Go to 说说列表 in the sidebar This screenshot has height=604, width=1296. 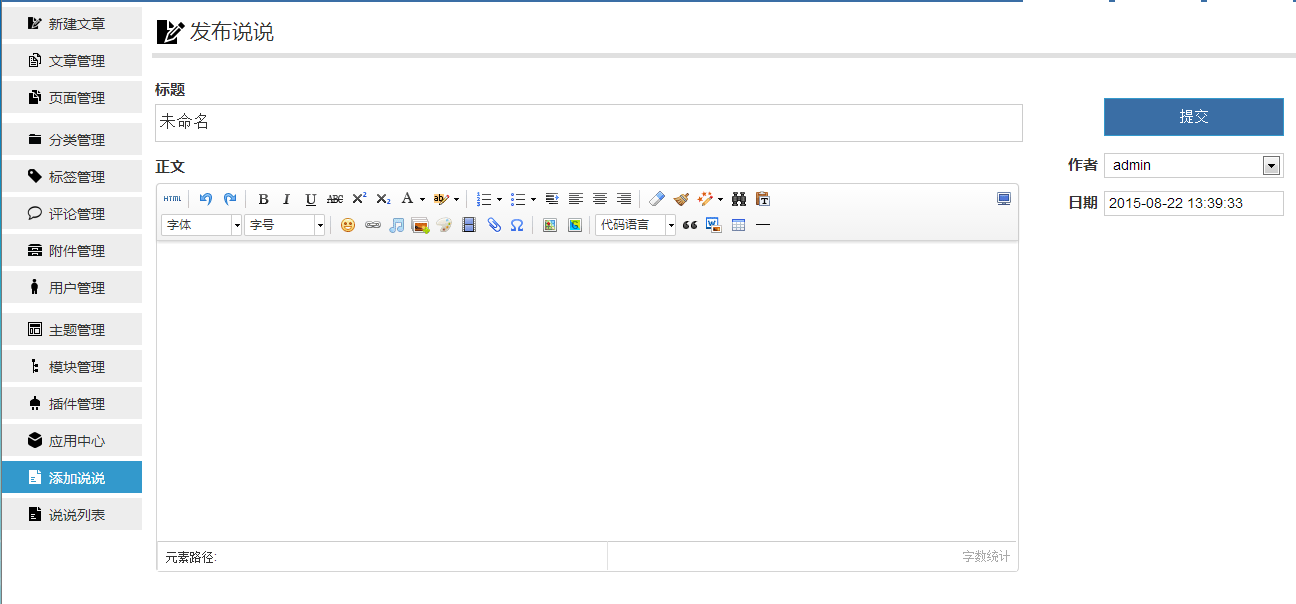coord(72,515)
